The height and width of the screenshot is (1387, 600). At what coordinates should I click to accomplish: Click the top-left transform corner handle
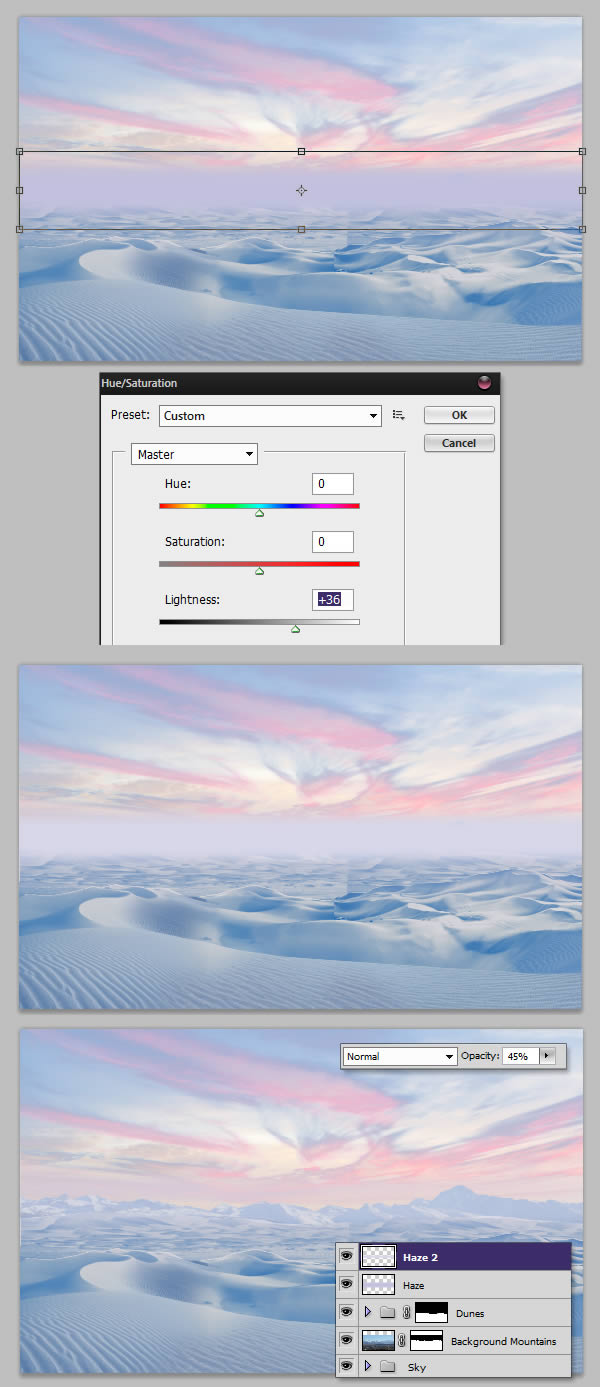pyautogui.click(x=19, y=151)
